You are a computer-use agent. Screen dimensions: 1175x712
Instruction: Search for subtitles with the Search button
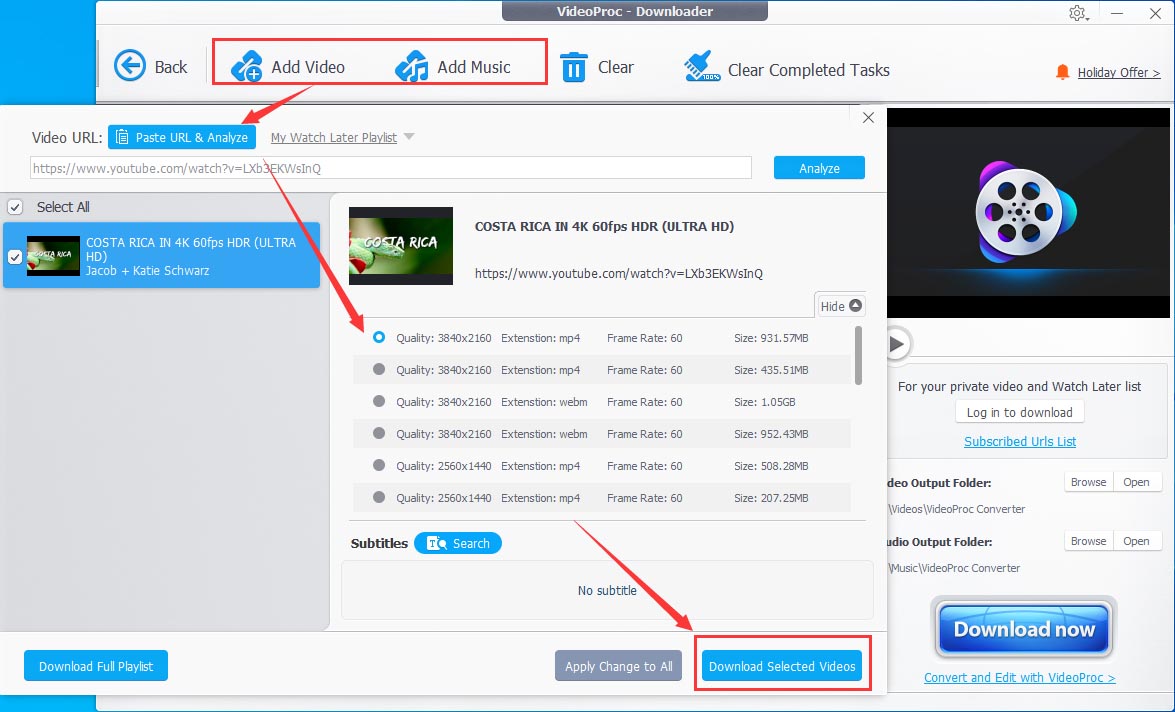tap(458, 543)
